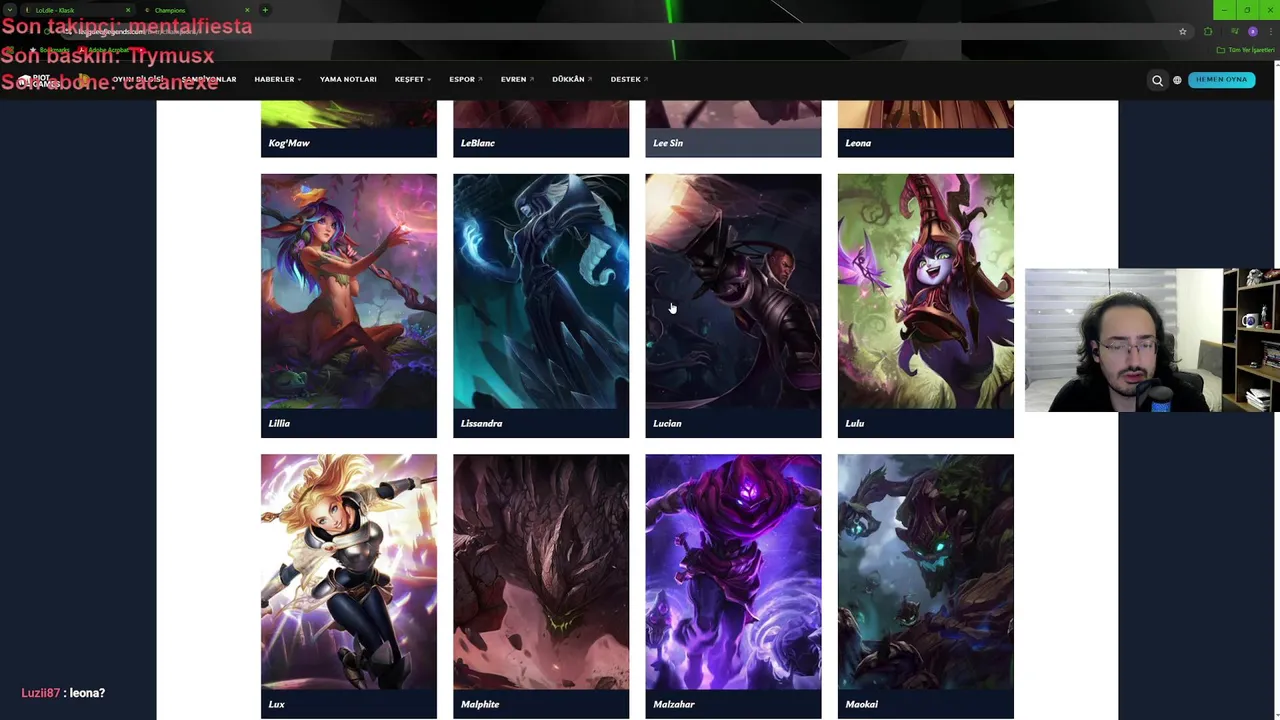
Task: Open the Chrome three-dot menu
Action: click(x=1269, y=31)
